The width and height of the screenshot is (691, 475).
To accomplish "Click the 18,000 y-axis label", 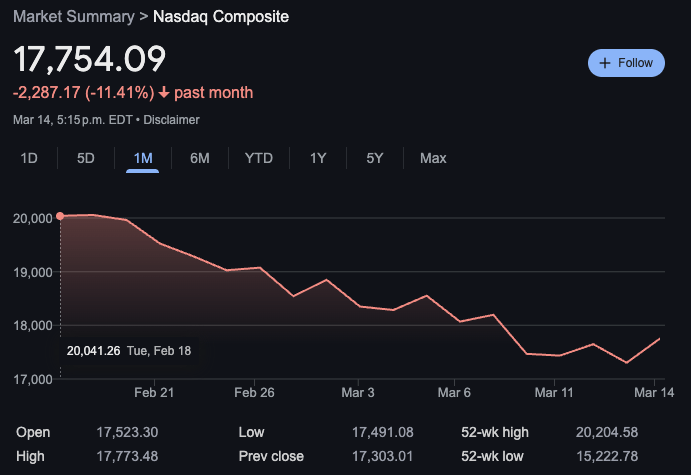I will tap(33, 326).
